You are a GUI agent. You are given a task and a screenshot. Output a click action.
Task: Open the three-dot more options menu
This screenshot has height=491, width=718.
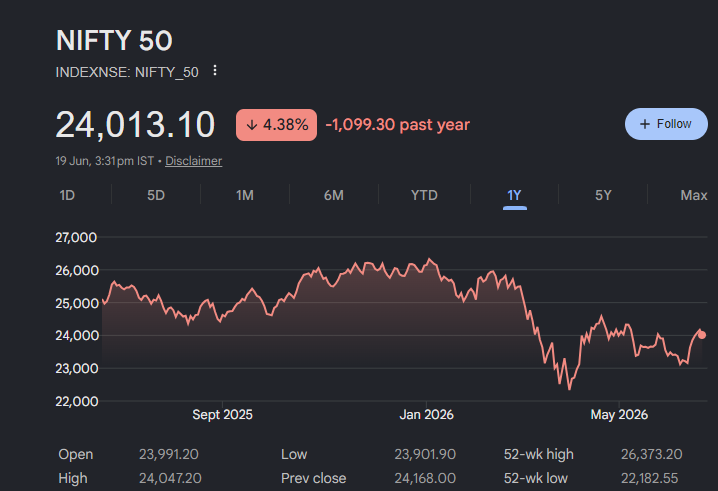(215, 71)
